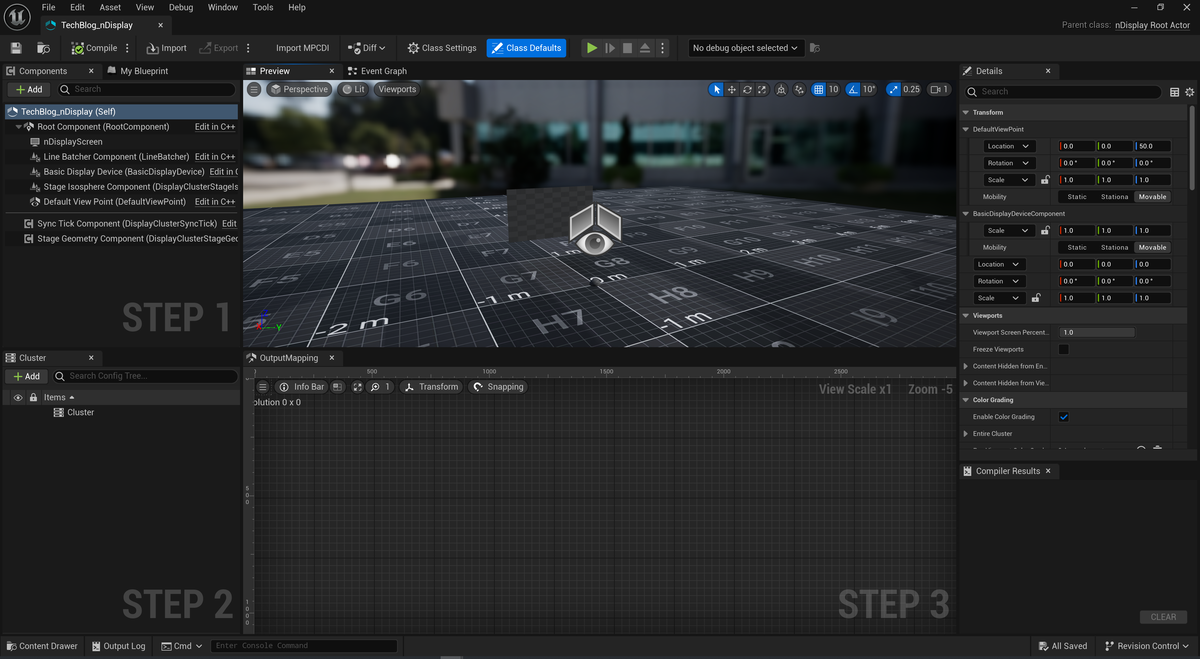Toggle the Info Bar in OutputMapping

[x=301, y=387]
